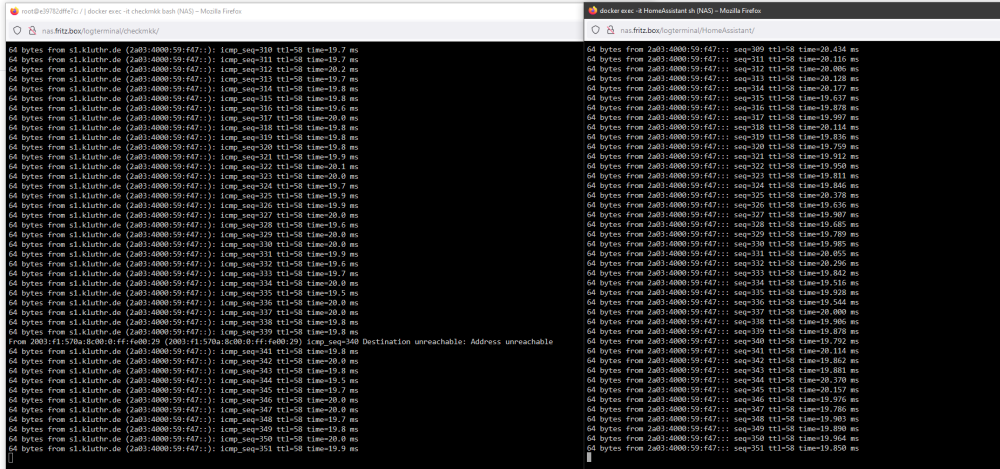1000x469 pixels.
Task: Select HomeAssistant line seq=311 time=20.116 ms
Action: [723, 59]
